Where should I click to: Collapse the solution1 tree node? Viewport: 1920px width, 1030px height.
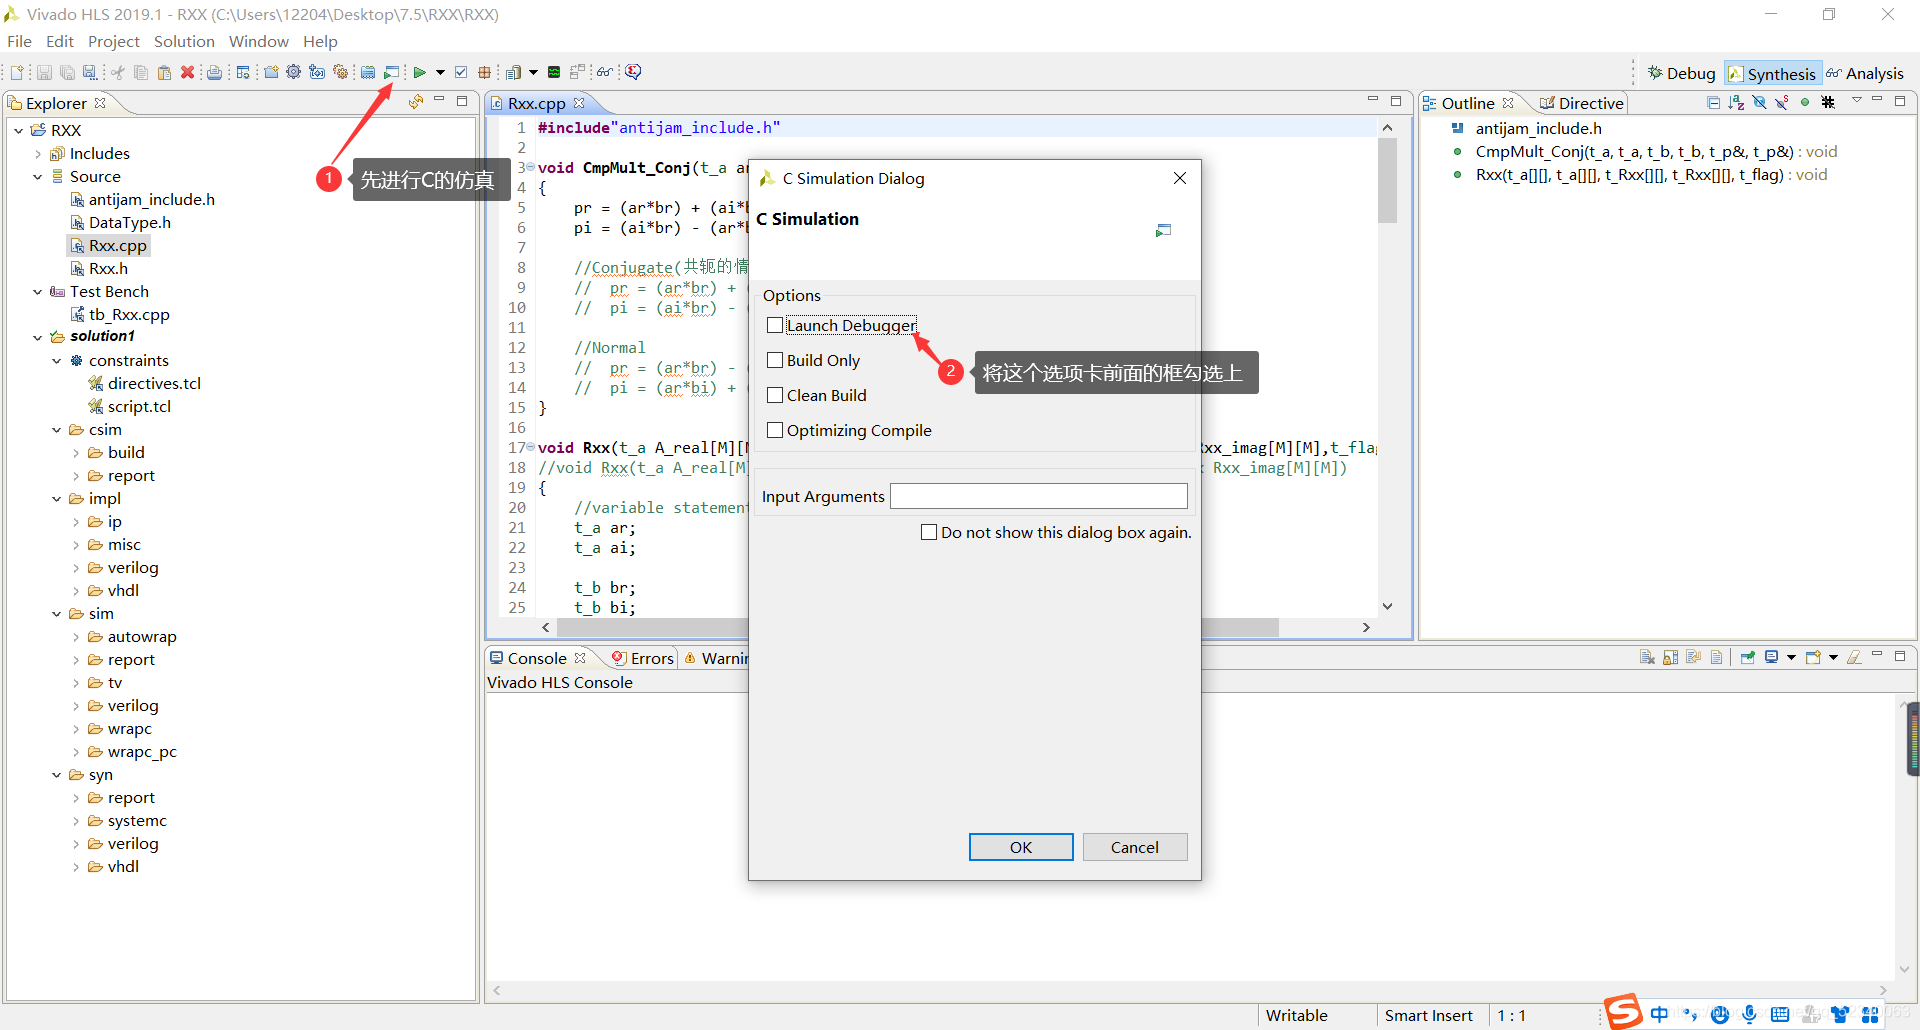[x=37, y=337]
